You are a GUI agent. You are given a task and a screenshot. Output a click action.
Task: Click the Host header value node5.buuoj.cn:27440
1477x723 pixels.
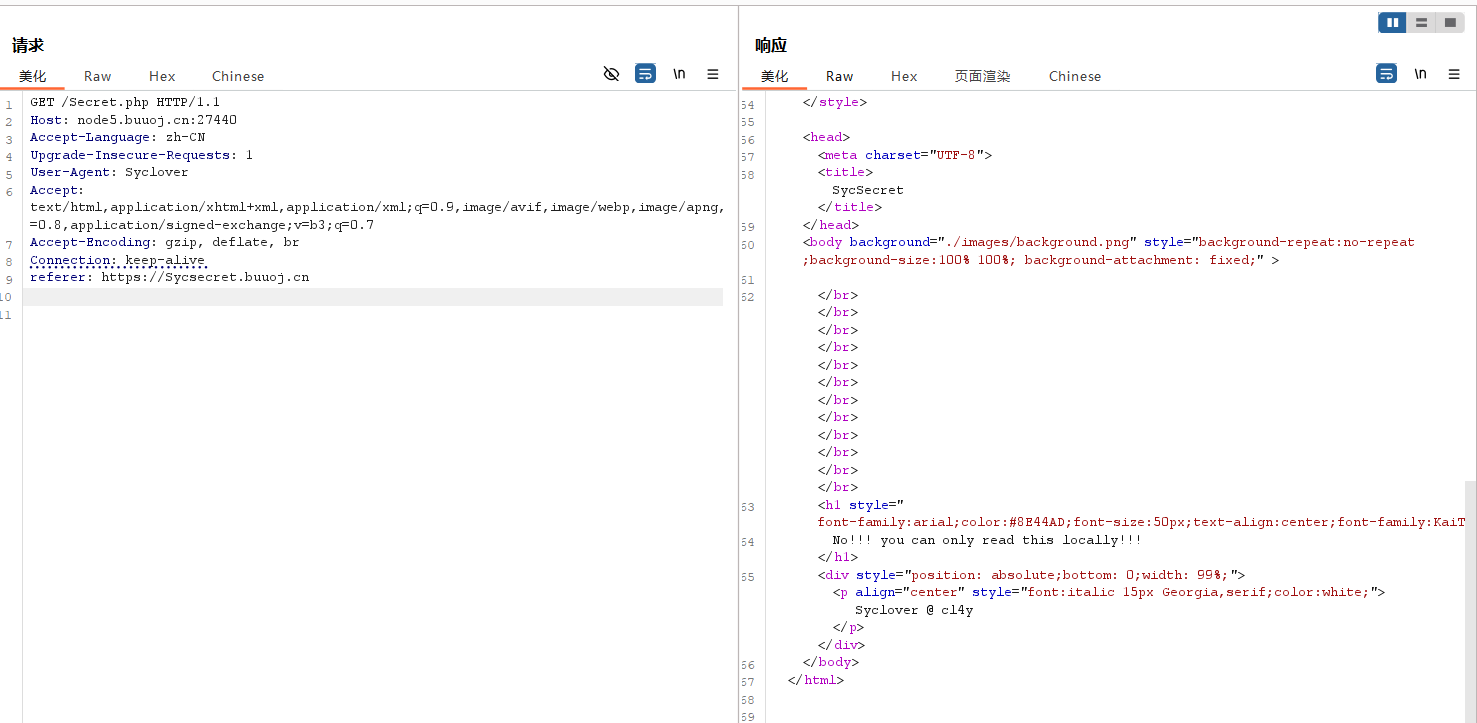click(157, 120)
